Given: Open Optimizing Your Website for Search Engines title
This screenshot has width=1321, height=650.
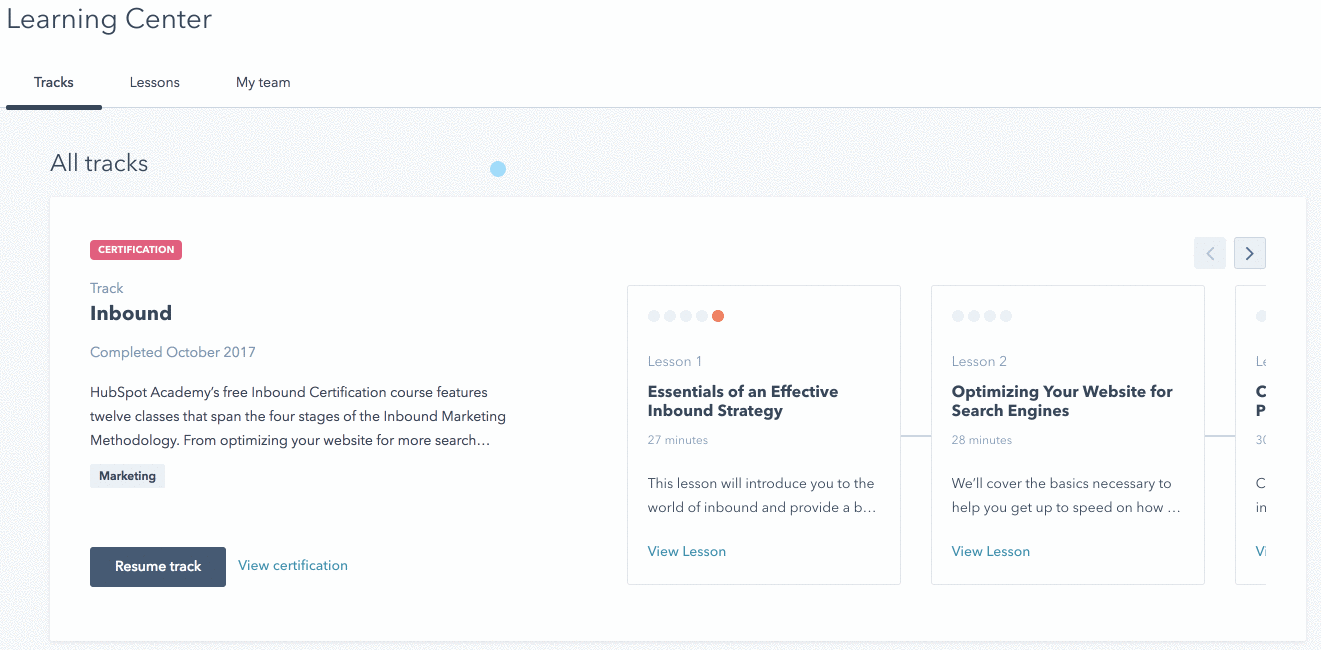Looking at the screenshot, I should [1062, 401].
